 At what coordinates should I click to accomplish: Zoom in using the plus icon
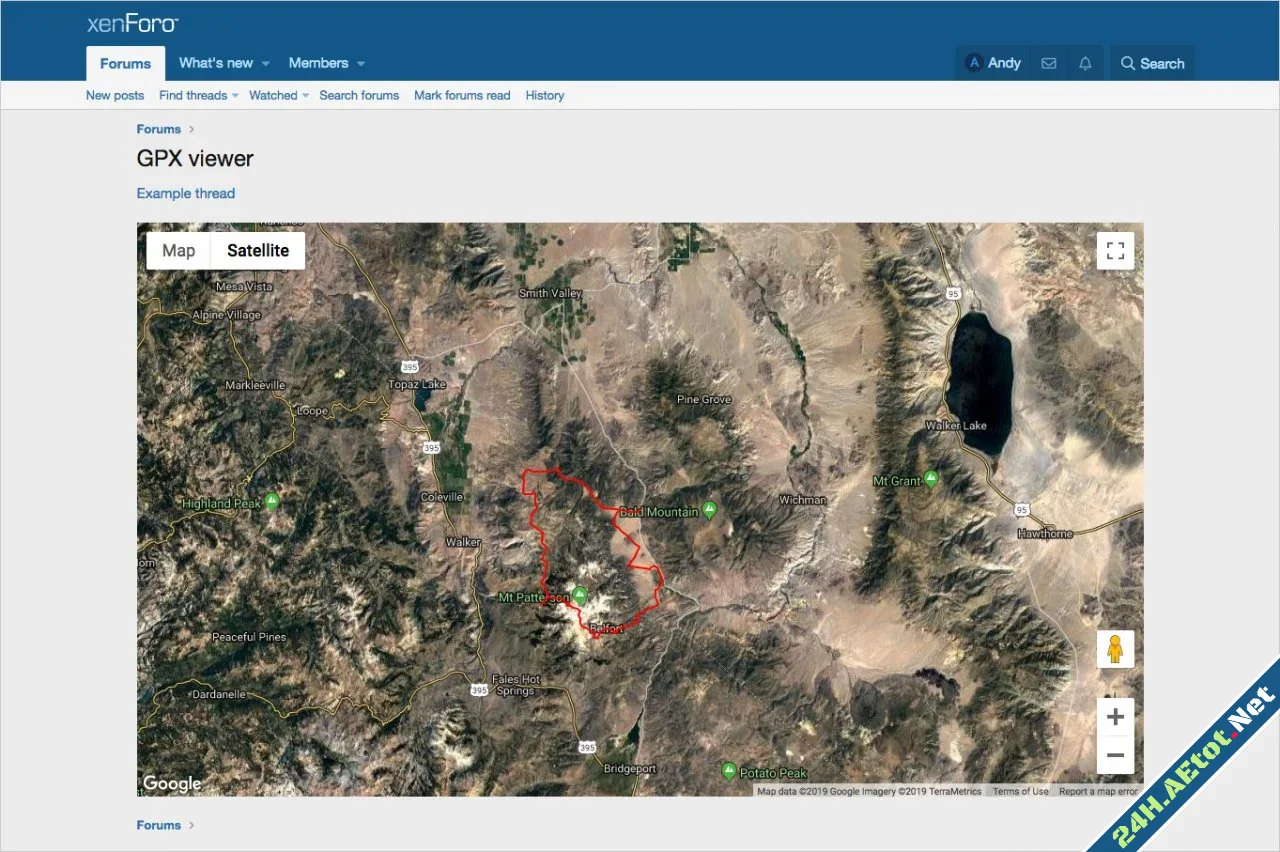click(x=1115, y=716)
